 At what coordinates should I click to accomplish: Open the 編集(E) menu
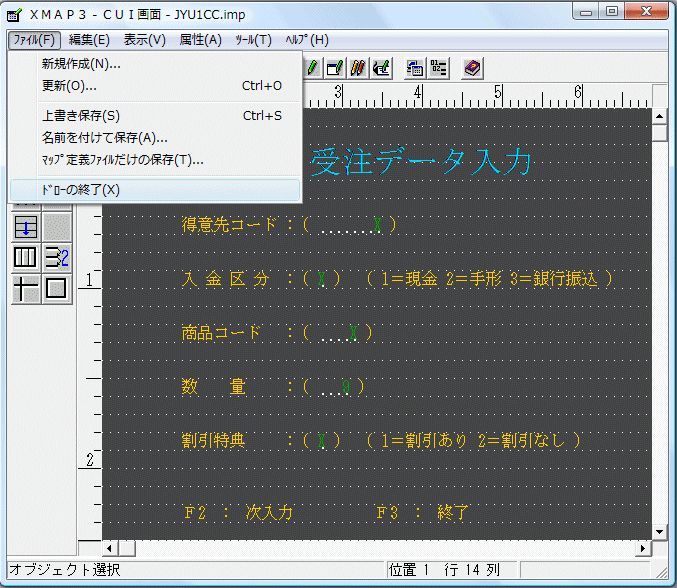89,40
